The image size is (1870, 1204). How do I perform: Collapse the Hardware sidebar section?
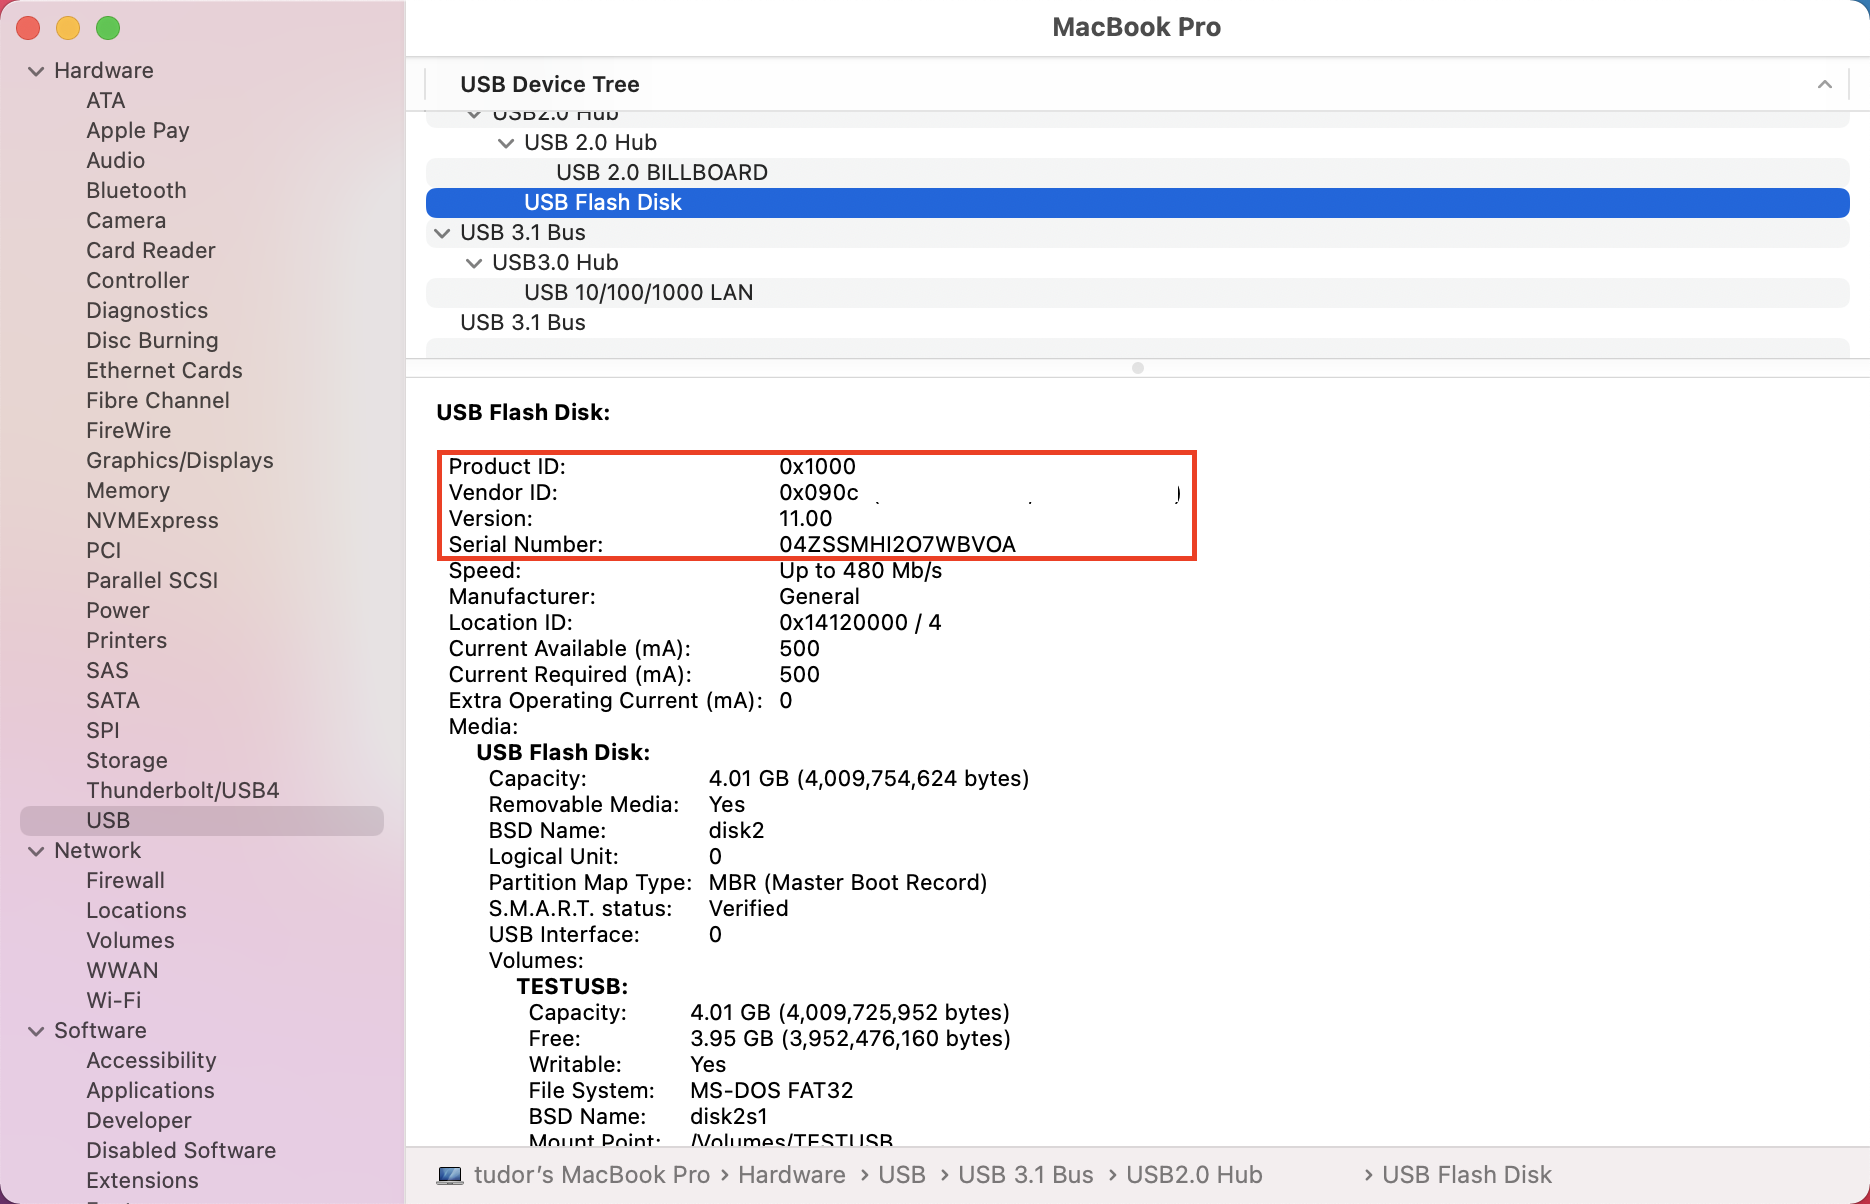pyautogui.click(x=37, y=71)
